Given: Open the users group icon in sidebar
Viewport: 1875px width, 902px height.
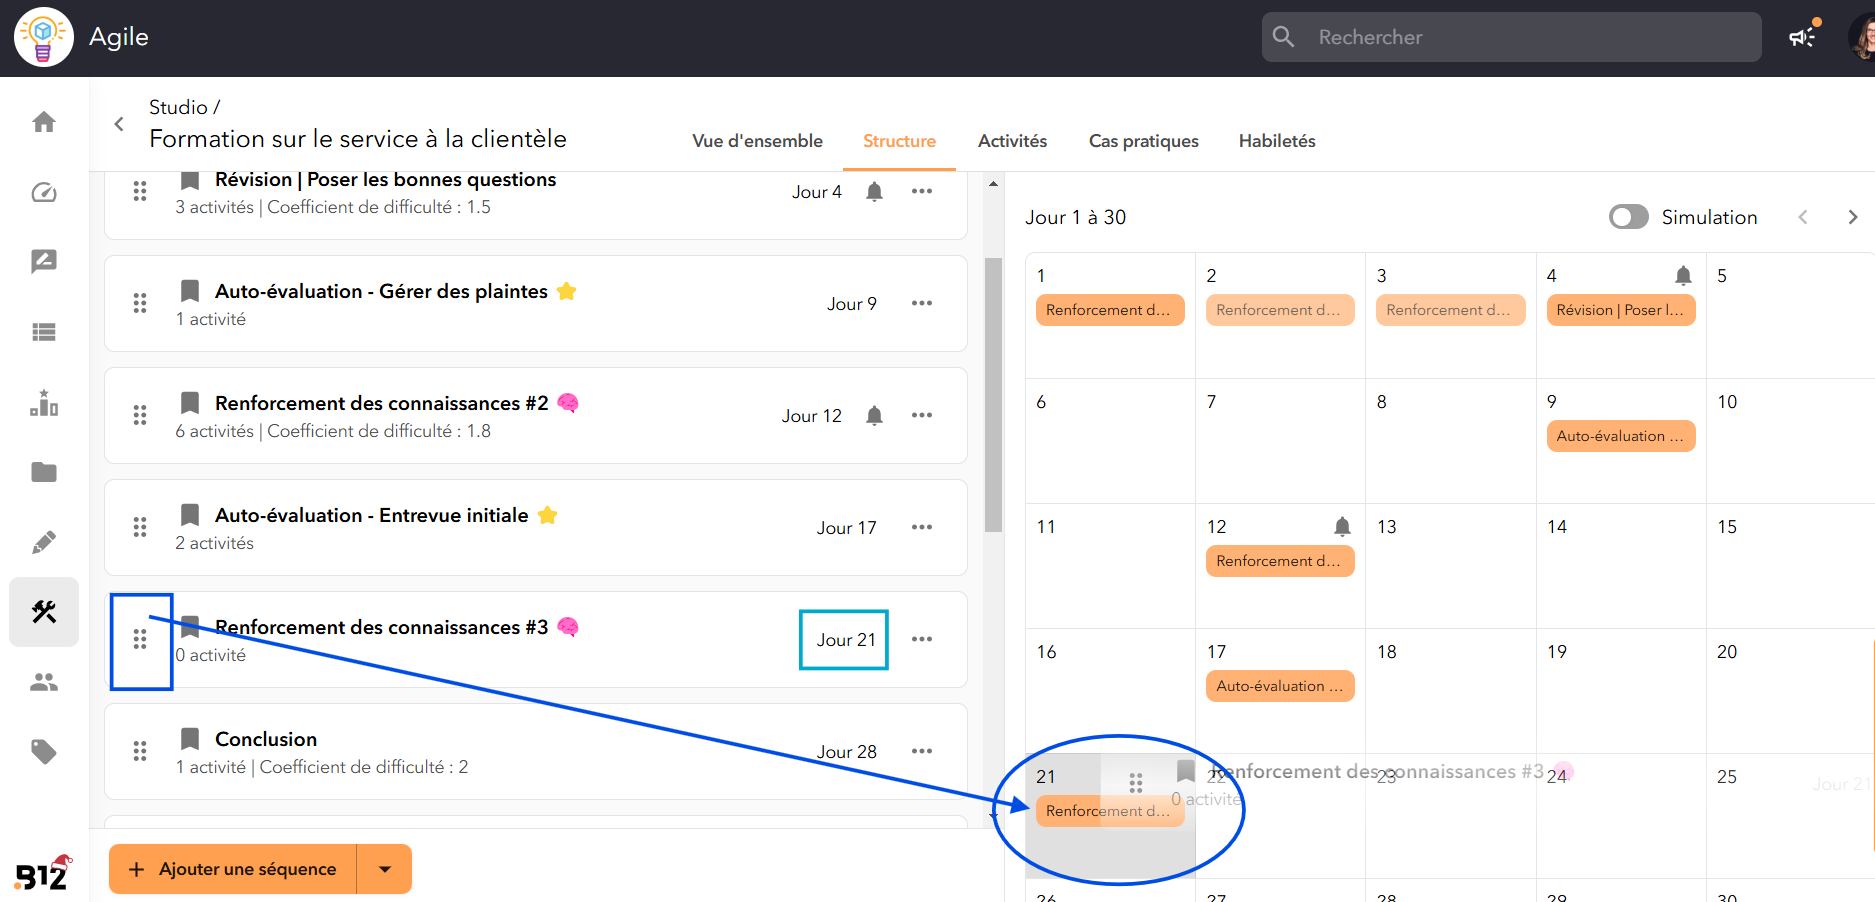Looking at the screenshot, I should tap(44, 682).
